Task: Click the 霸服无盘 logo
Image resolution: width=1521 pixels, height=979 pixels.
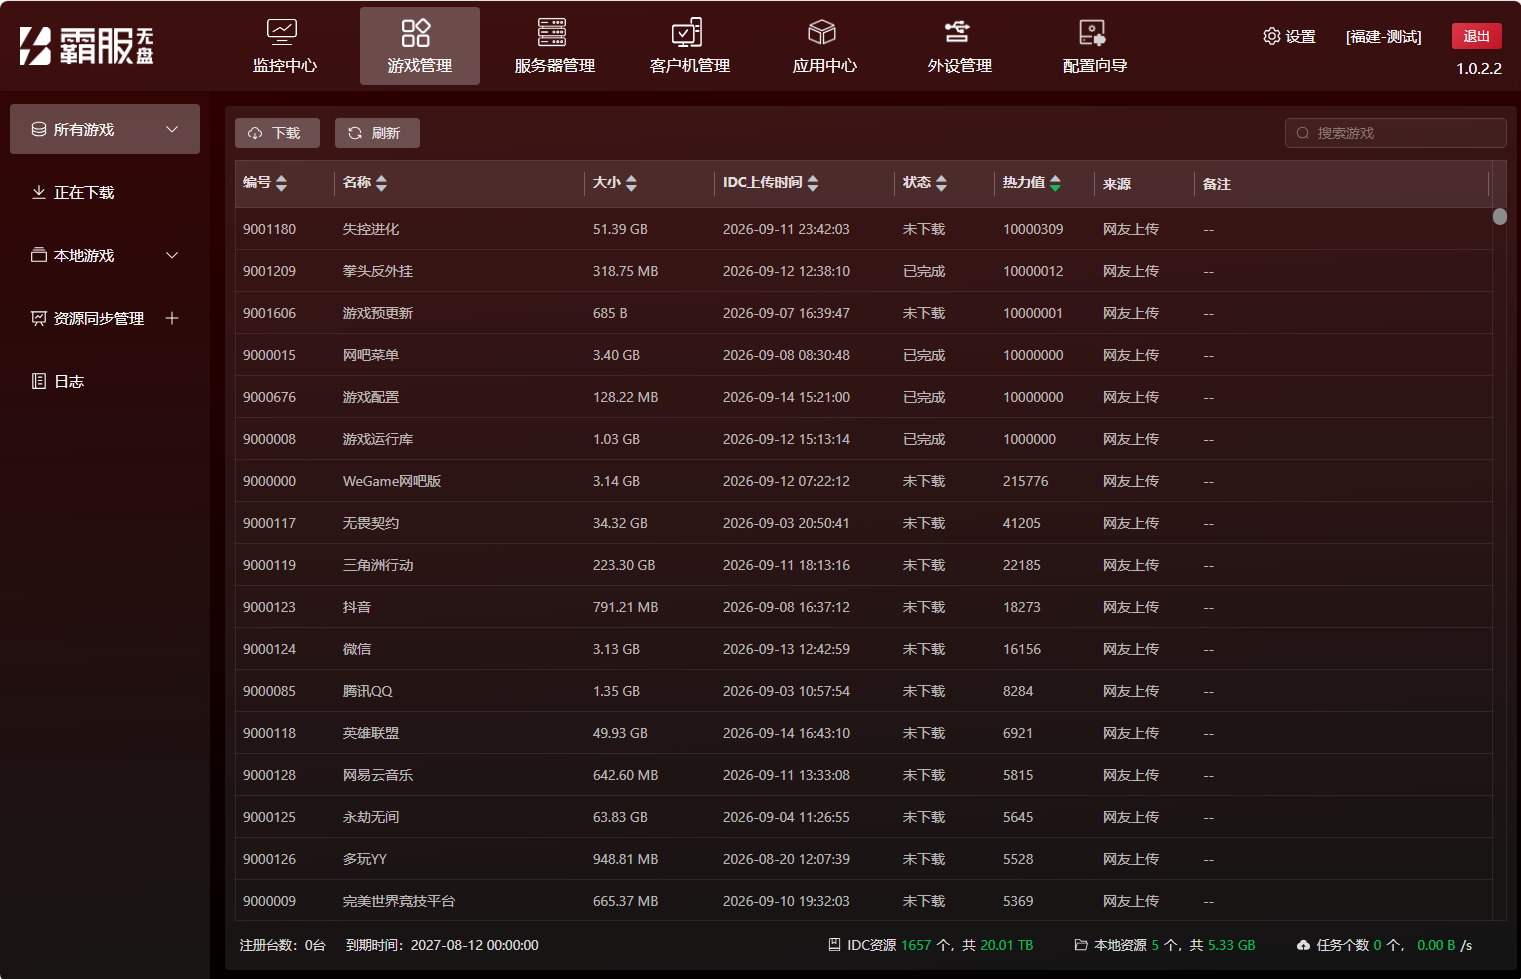Action: coord(87,46)
